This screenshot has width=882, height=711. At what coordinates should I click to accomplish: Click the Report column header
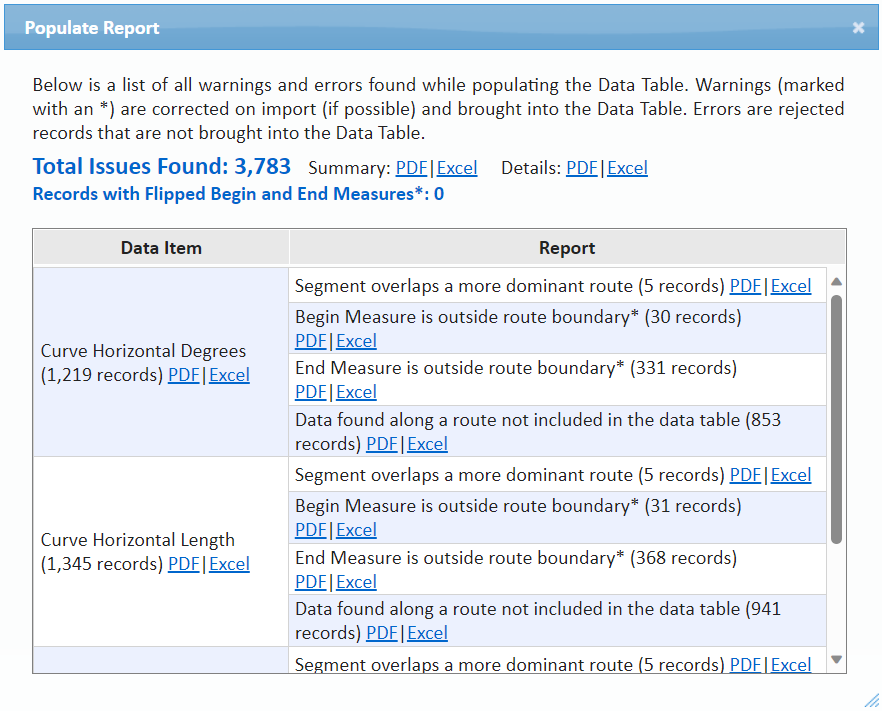(x=567, y=248)
